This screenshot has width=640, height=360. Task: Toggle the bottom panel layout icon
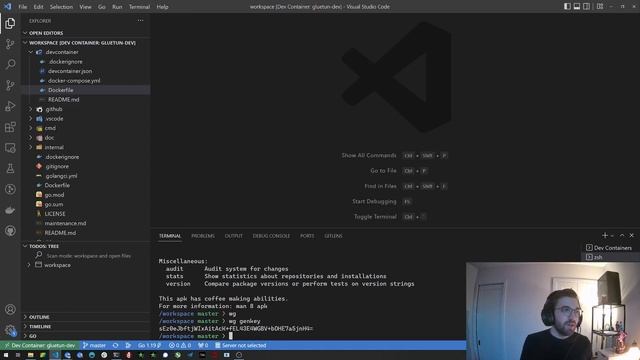click(577, 7)
